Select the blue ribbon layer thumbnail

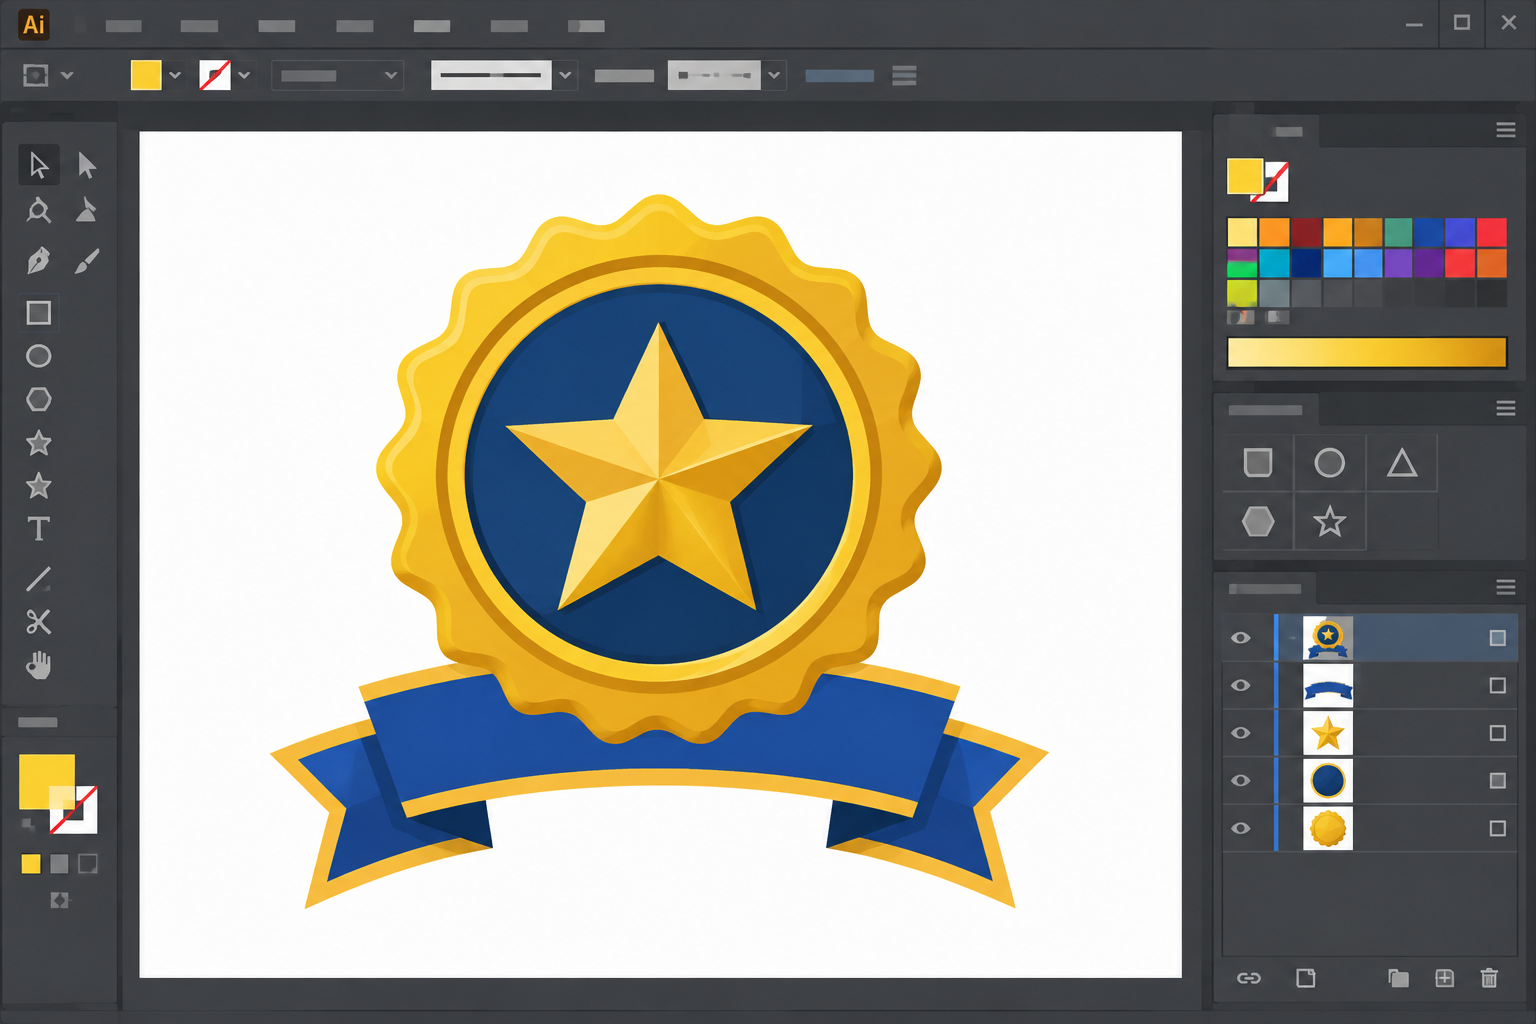coord(1328,685)
